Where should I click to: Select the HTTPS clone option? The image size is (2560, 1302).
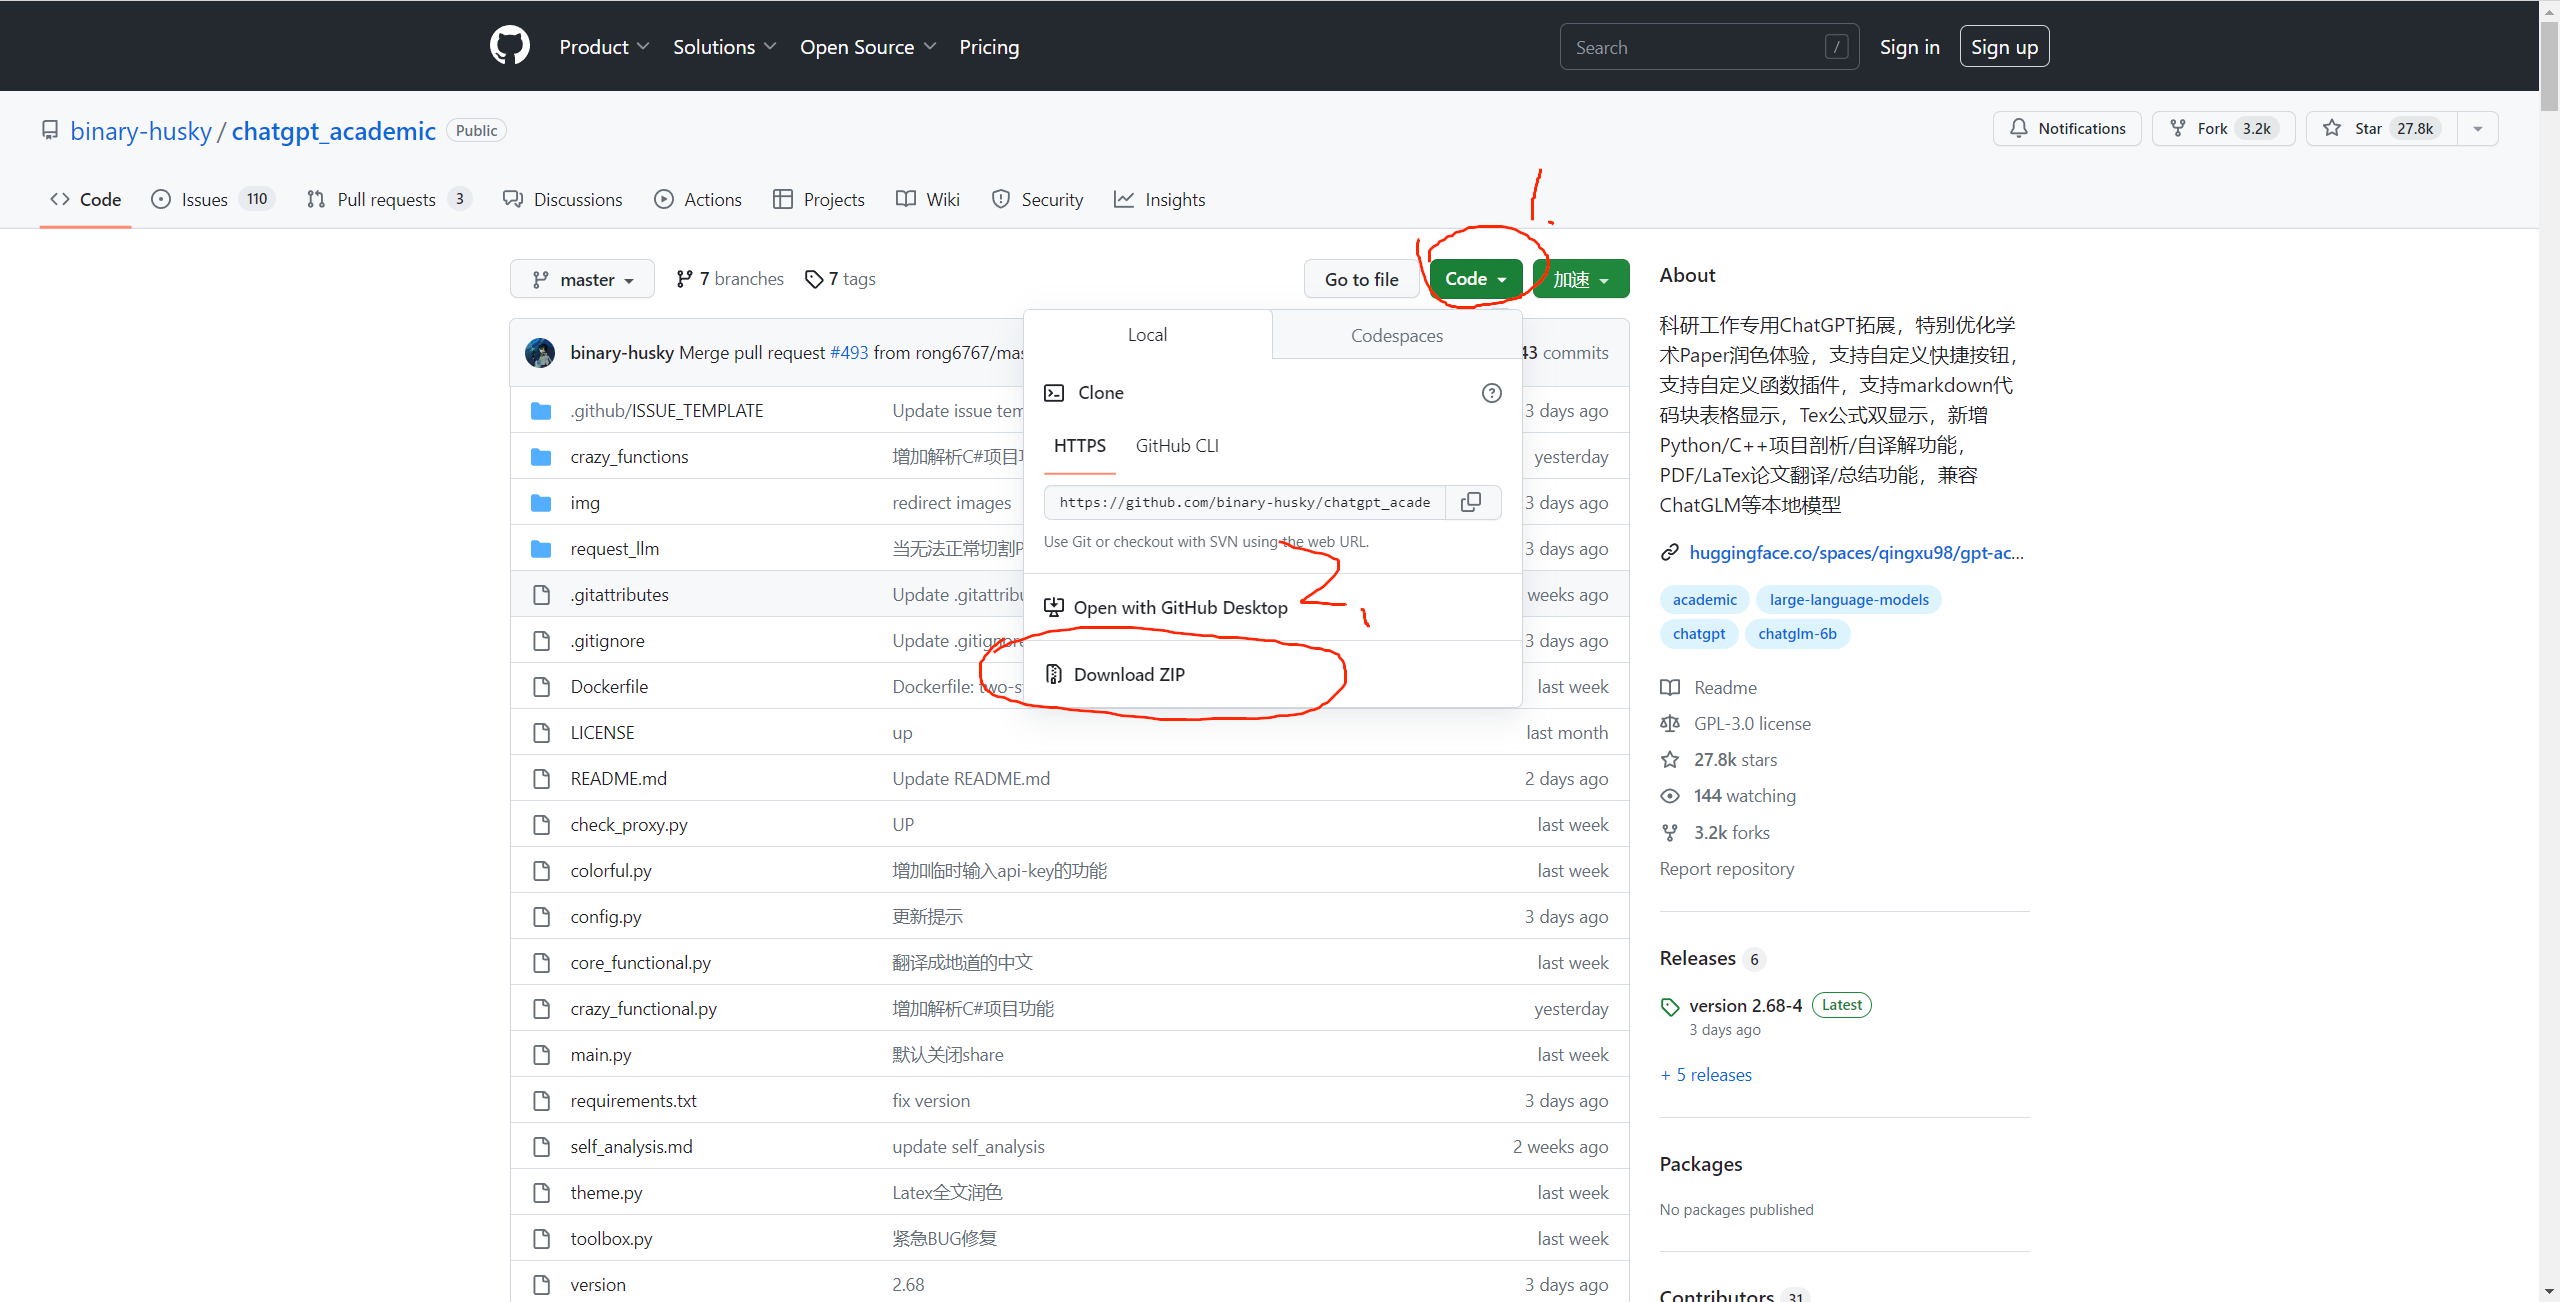[1080, 446]
